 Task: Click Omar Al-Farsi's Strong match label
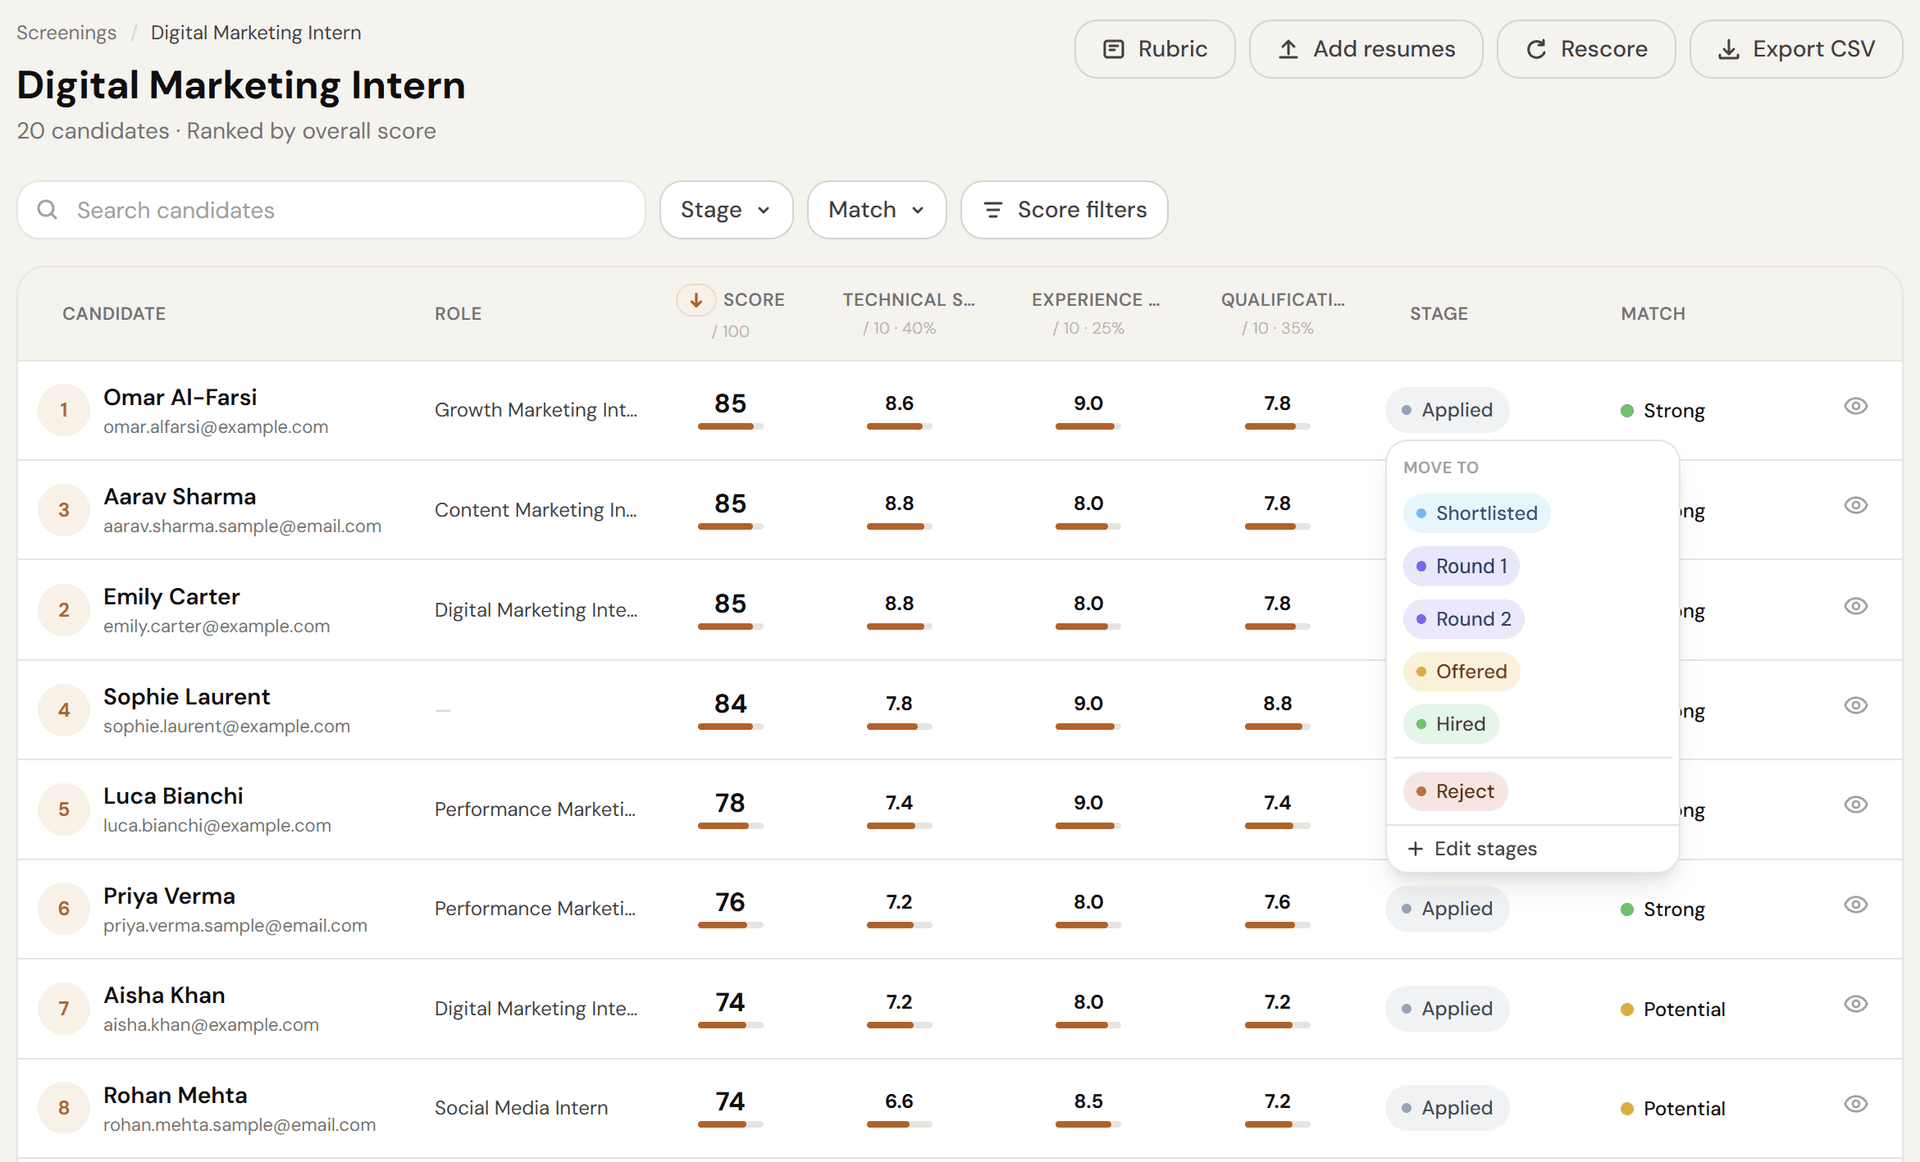(x=1673, y=411)
